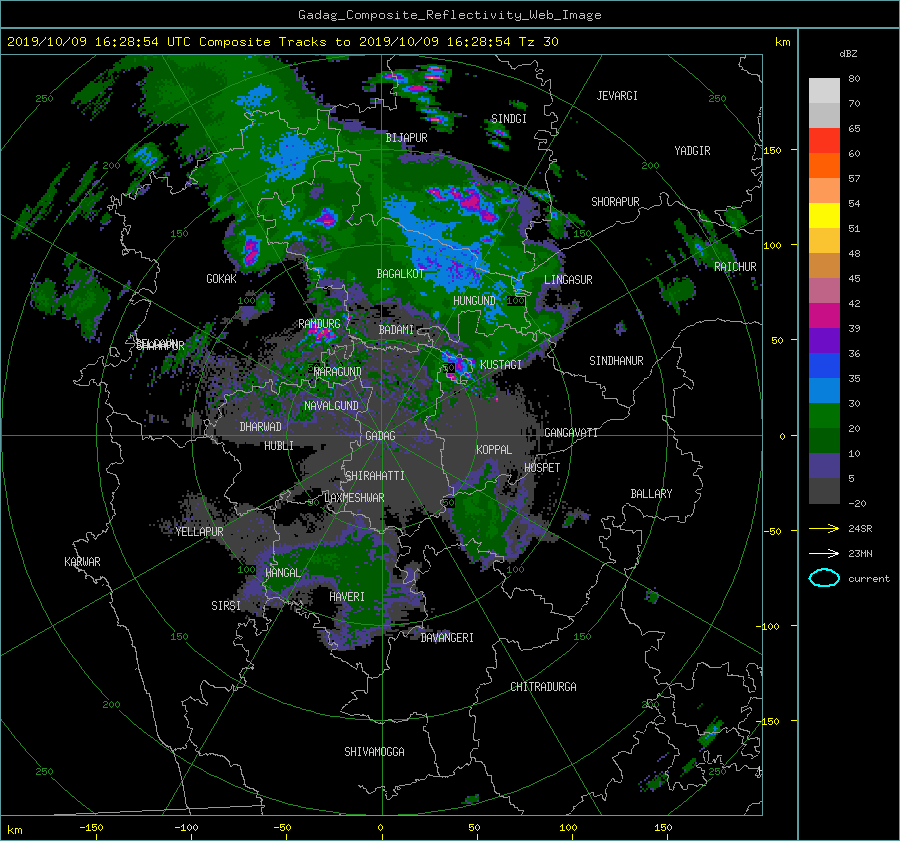Select the orange 57 dBZ color swatch
The width and height of the screenshot is (900, 841).
tap(824, 166)
